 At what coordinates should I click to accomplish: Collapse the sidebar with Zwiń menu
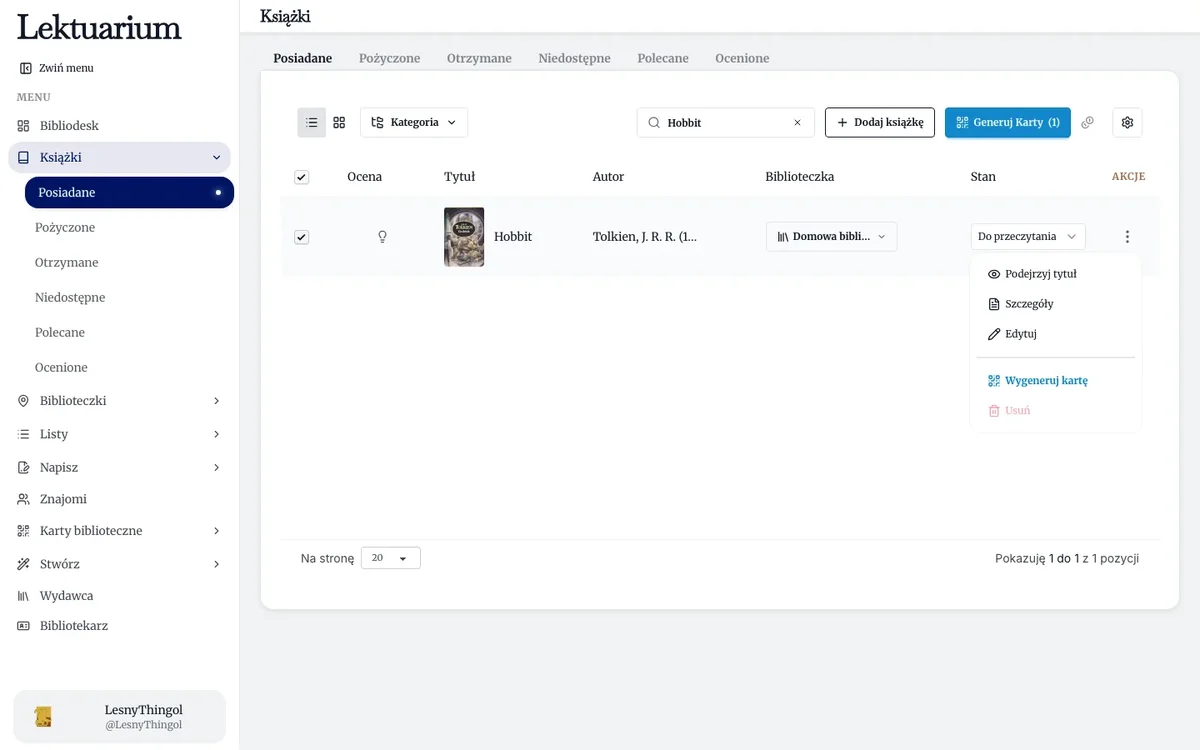pyautogui.click(x=57, y=68)
